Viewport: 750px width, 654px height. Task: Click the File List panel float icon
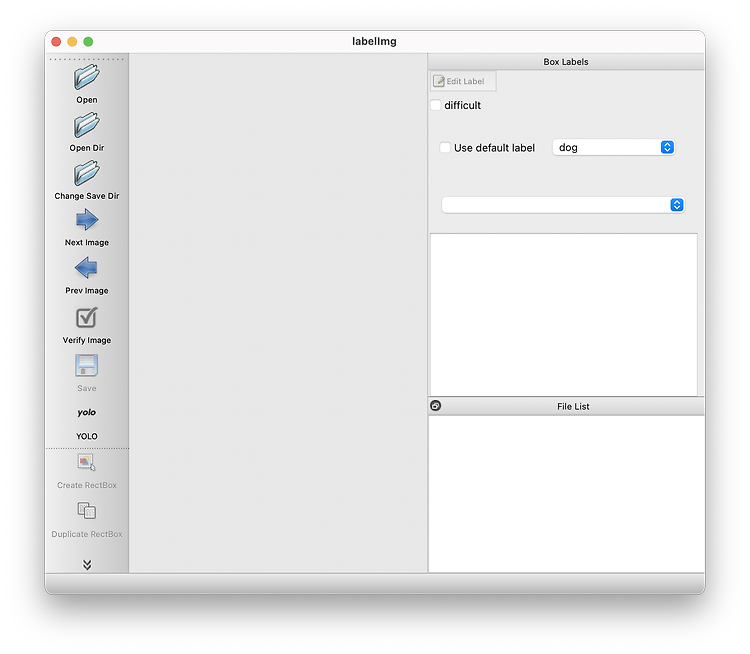click(436, 406)
